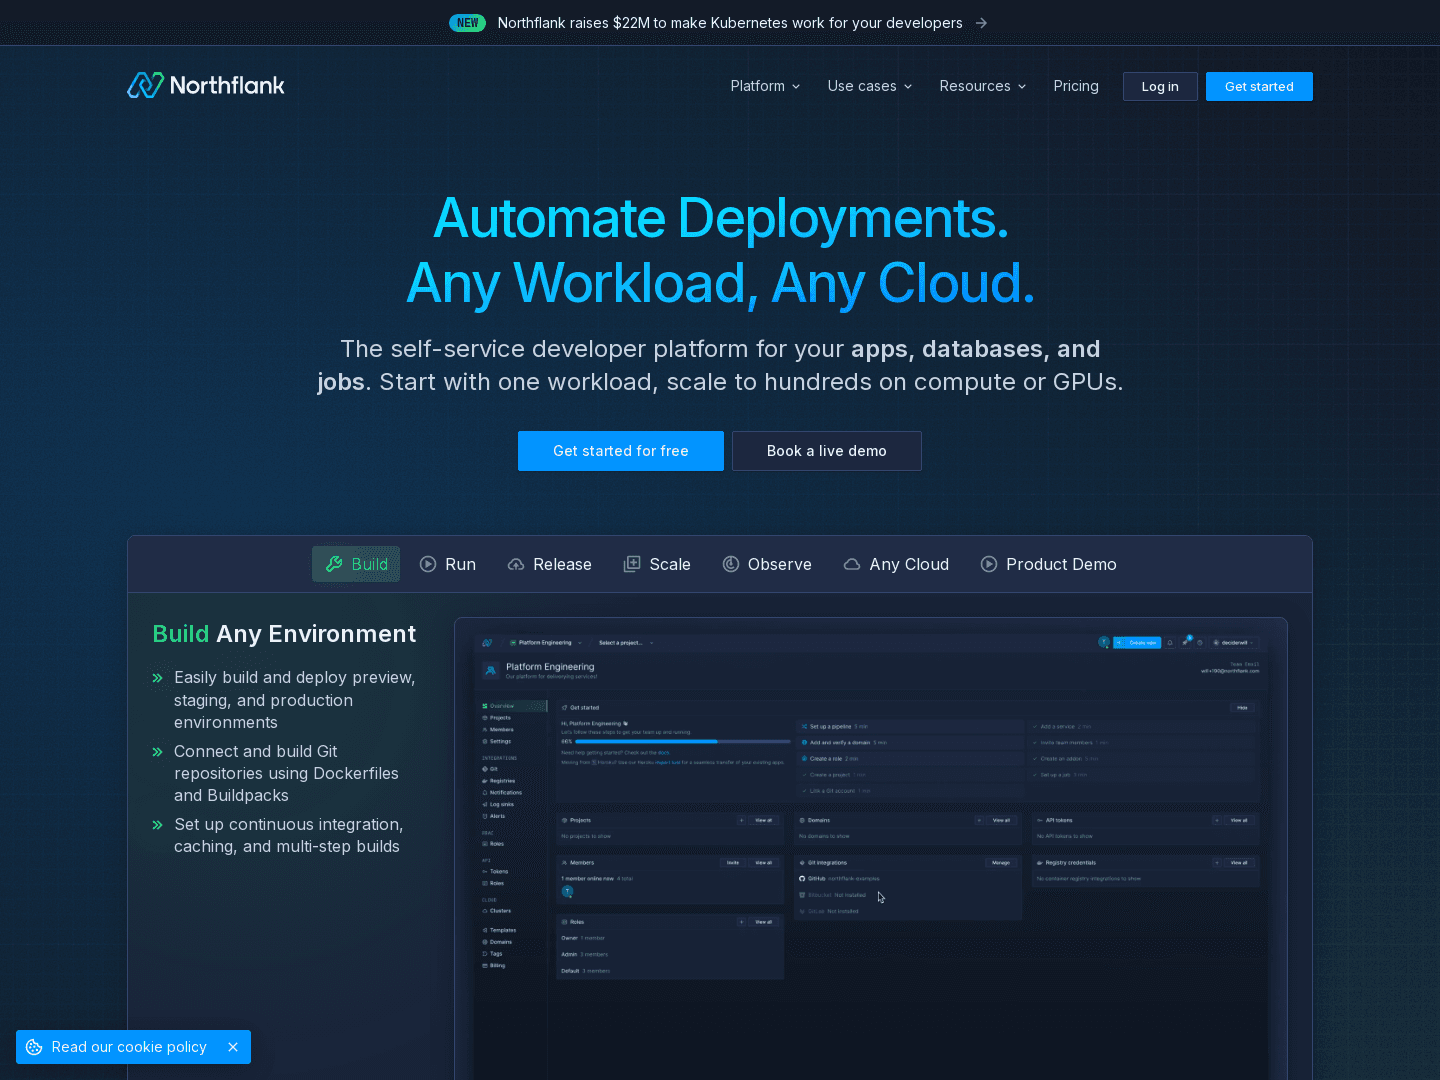The width and height of the screenshot is (1440, 1080).
Task: Open the funding announcement headline link
Action: point(730,23)
